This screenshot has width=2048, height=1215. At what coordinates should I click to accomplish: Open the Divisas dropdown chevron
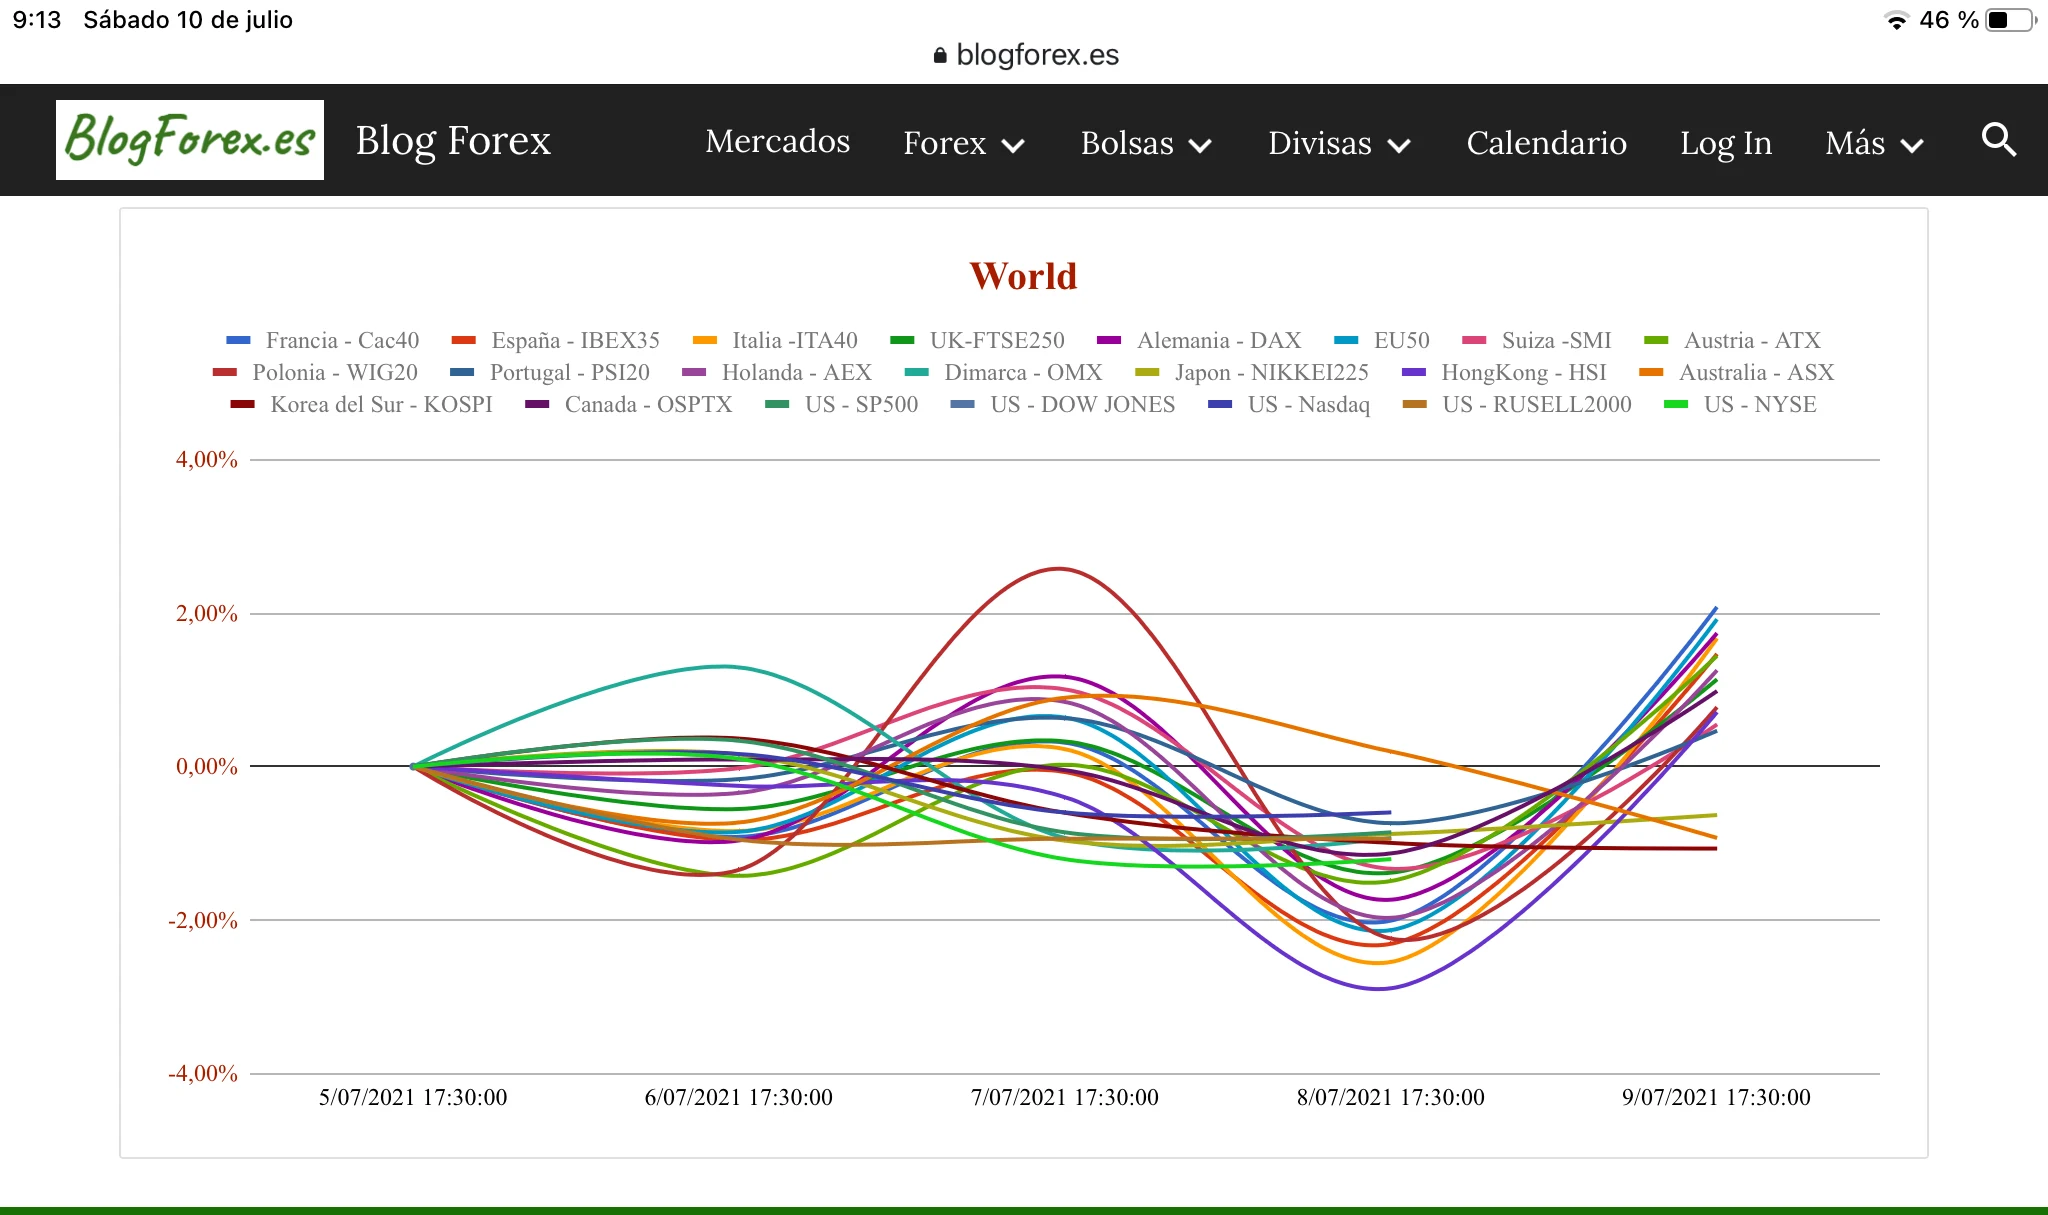[1400, 145]
